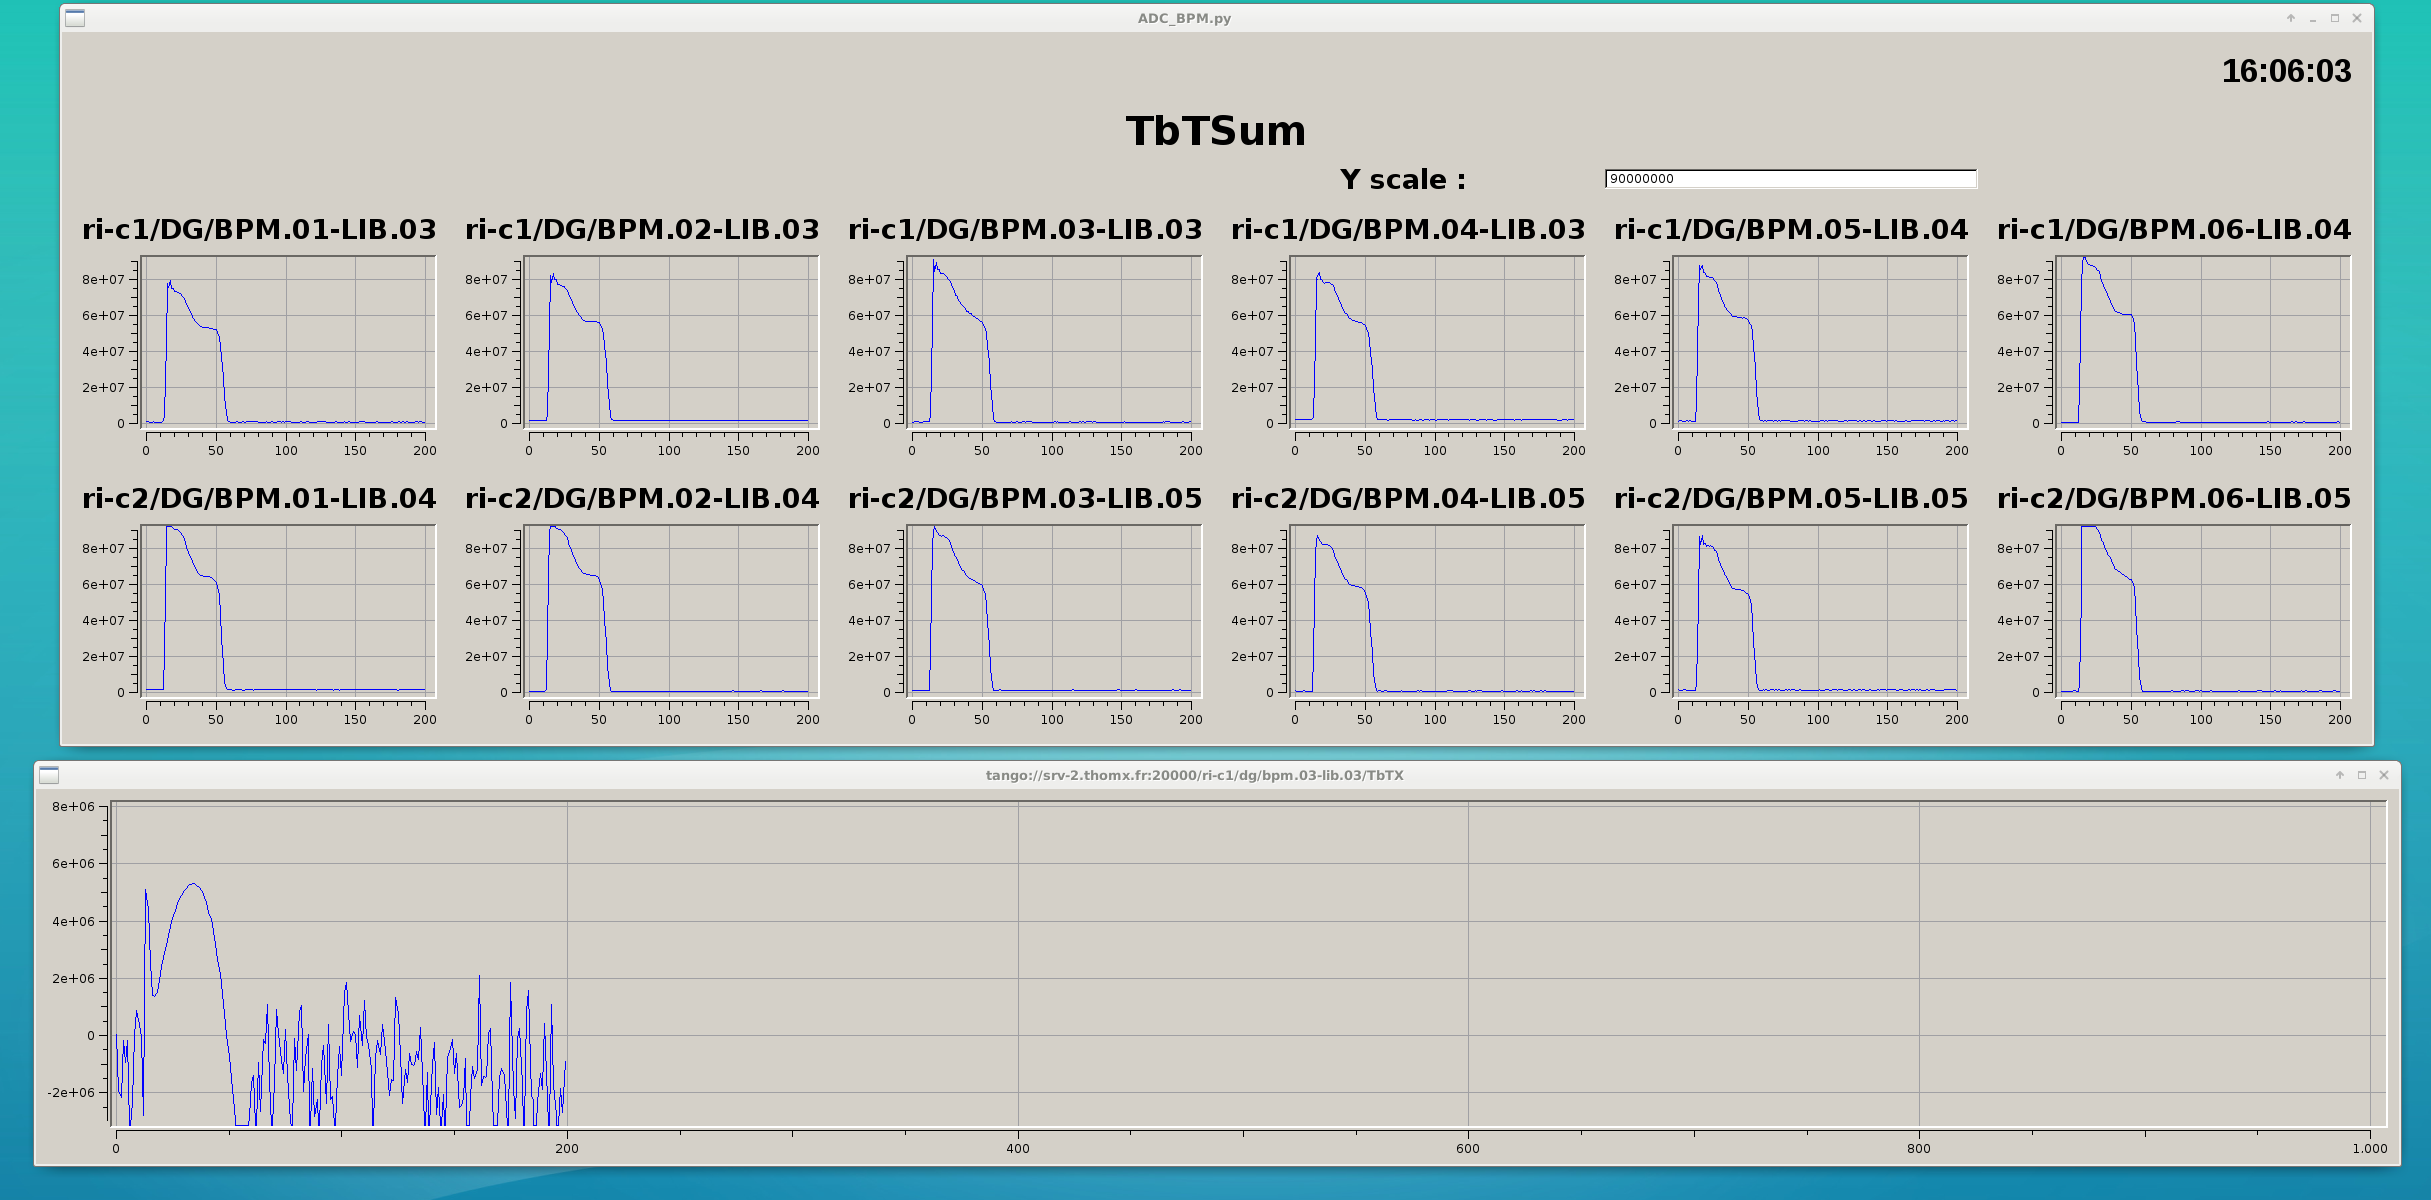Close the TbTX plot window

[x=2384, y=775]
